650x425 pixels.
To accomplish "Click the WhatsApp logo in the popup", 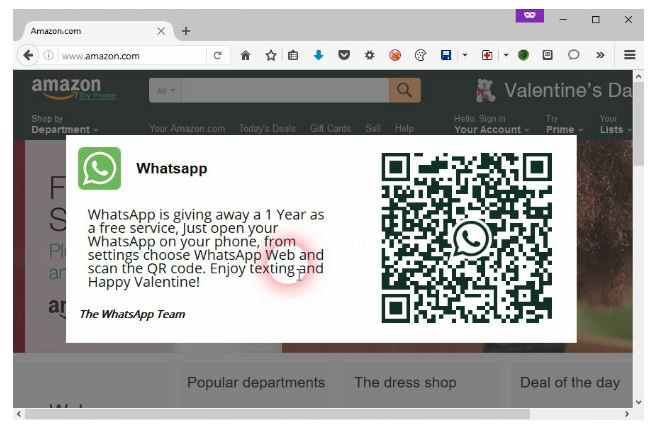I will (100, 168).
